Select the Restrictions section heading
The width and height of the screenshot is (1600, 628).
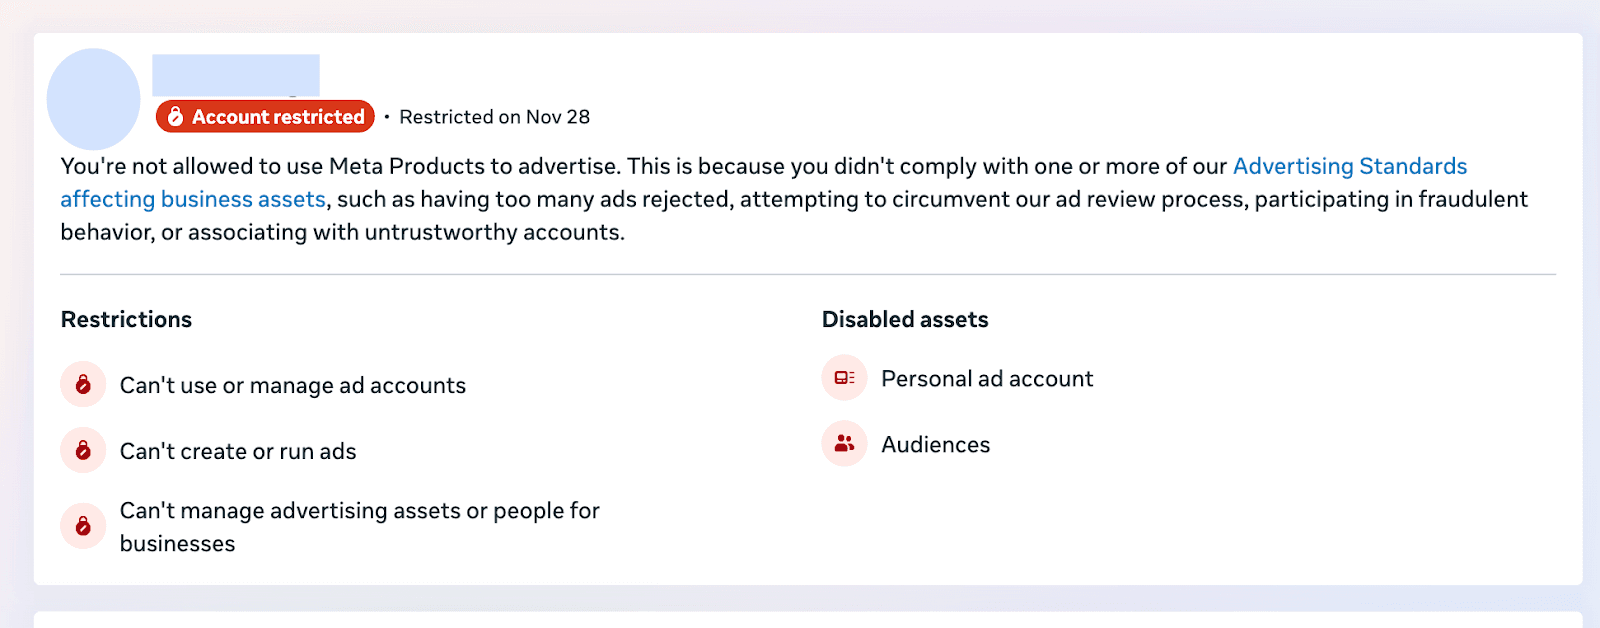[126, 319]
